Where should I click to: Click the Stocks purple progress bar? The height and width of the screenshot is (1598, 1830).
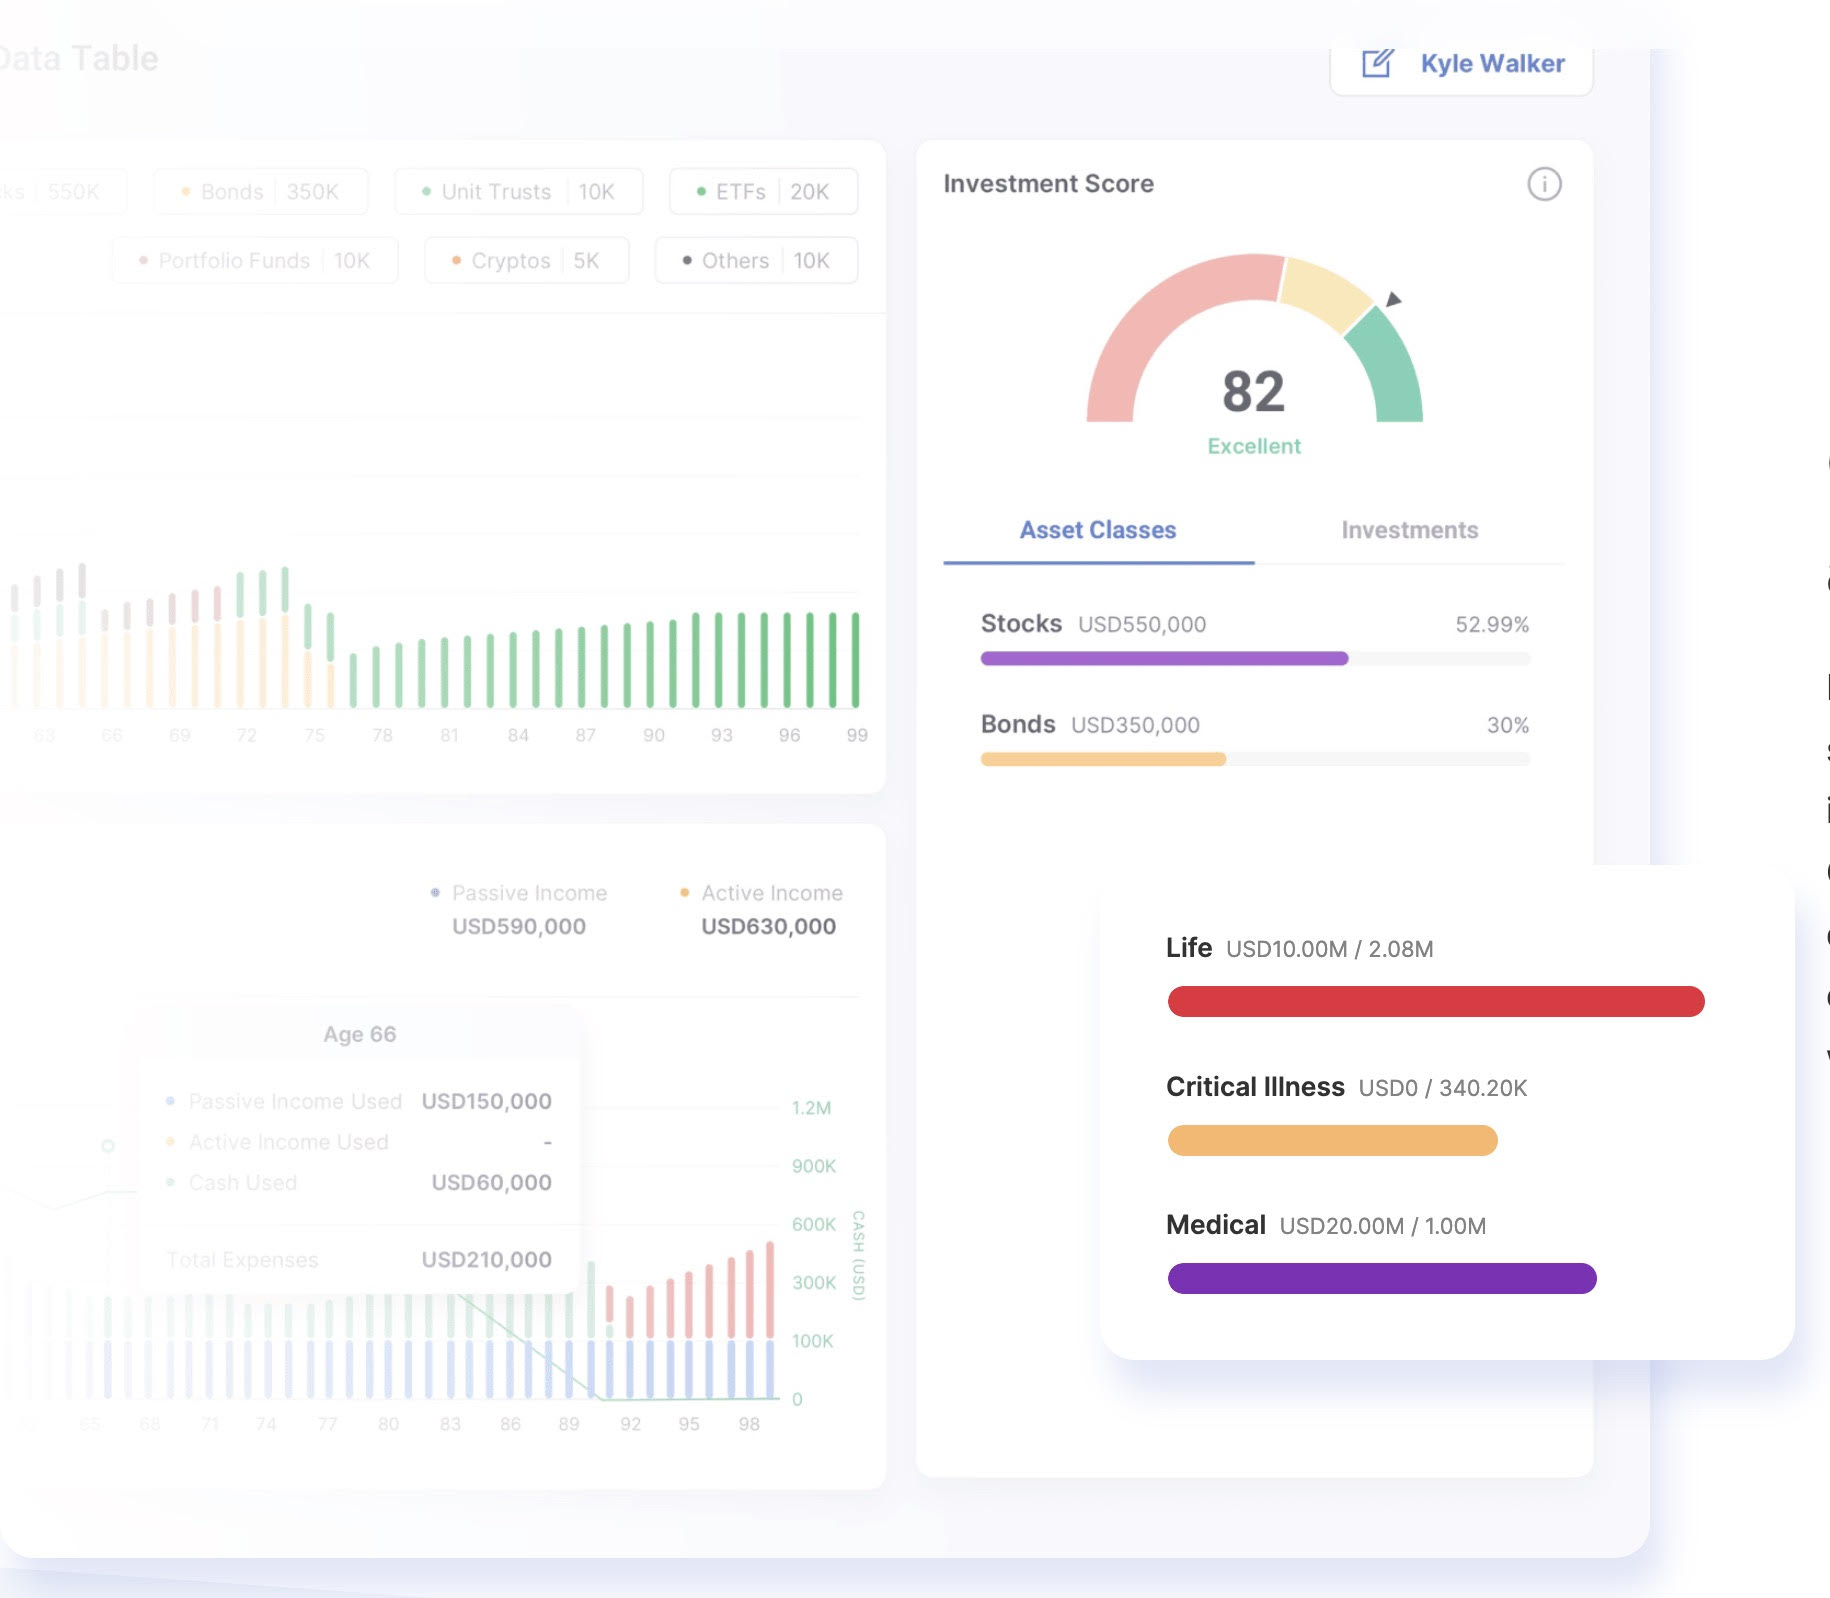click(x=1164, y=658)
